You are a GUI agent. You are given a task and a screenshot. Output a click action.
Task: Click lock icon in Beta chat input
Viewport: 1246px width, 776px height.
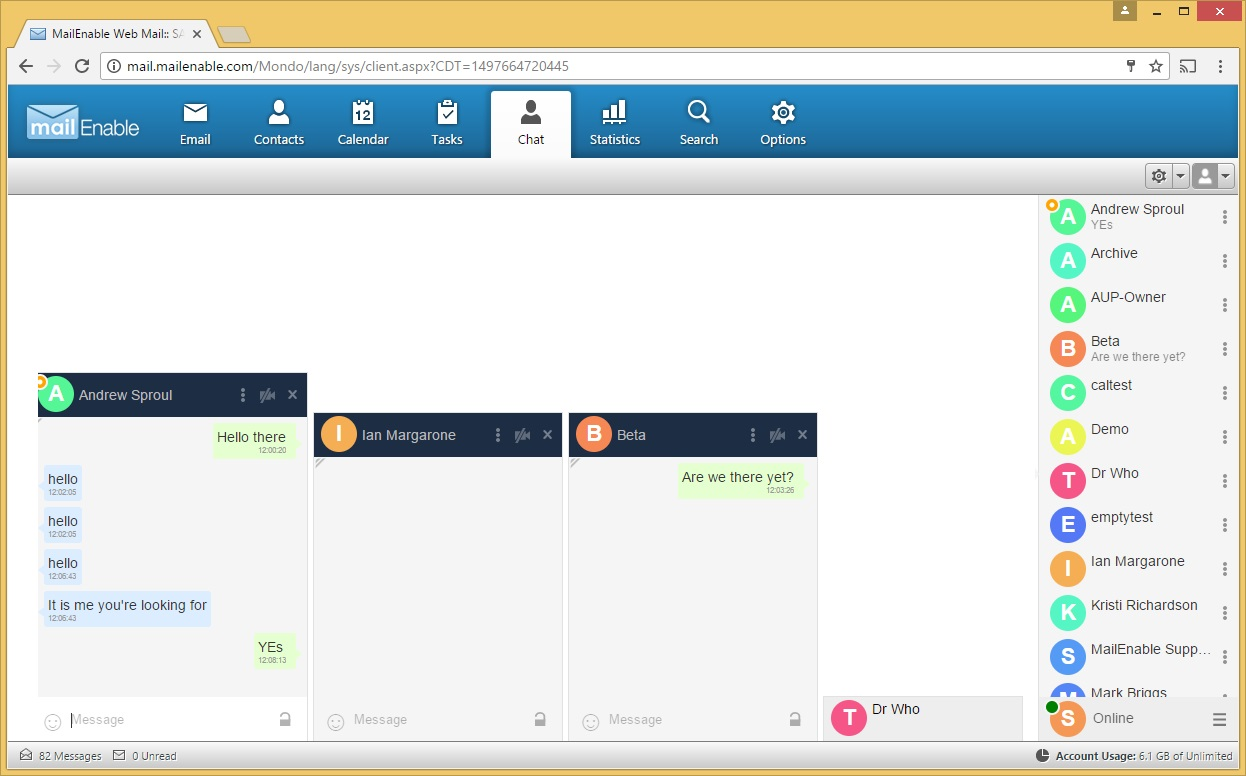[795, 719]
